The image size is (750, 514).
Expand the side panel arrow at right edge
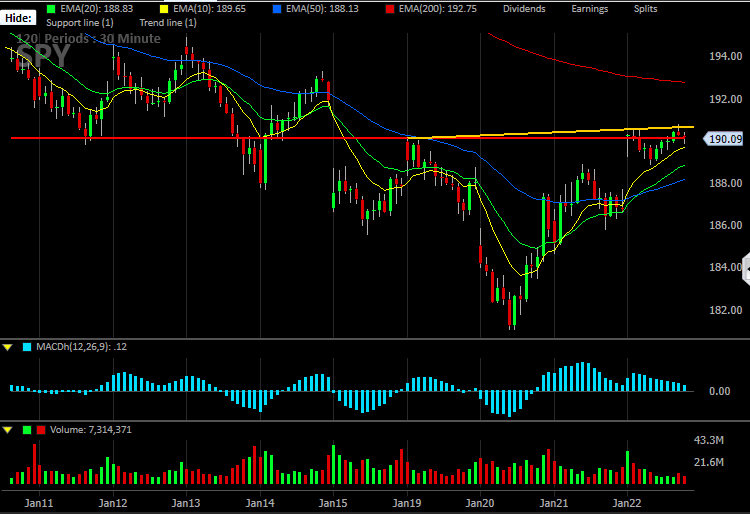[x=746, y=270]
